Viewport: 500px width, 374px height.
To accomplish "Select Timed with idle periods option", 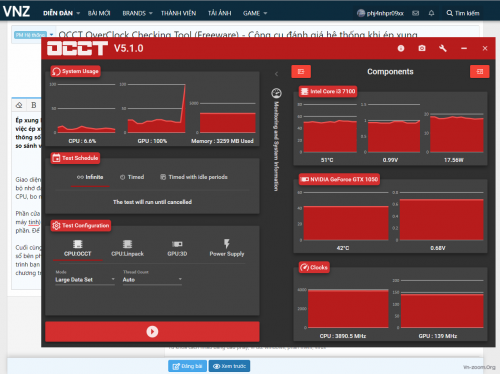I will tap(194, 177).
